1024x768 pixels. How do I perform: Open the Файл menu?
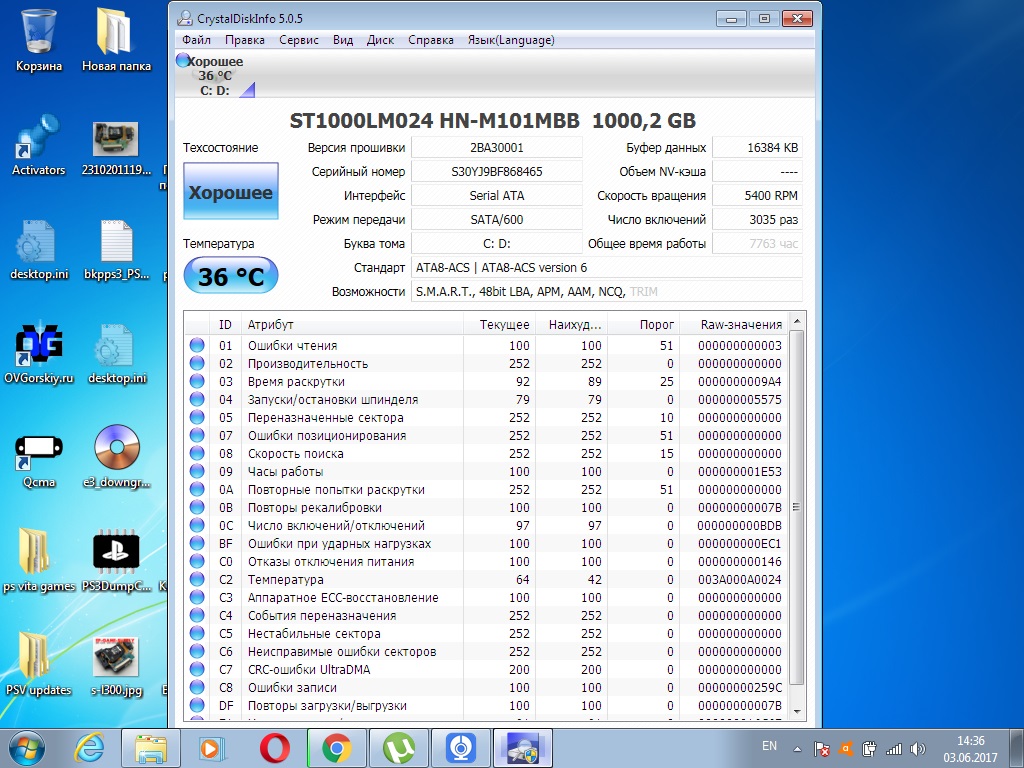pyautogui.click(x=196, y=40)
